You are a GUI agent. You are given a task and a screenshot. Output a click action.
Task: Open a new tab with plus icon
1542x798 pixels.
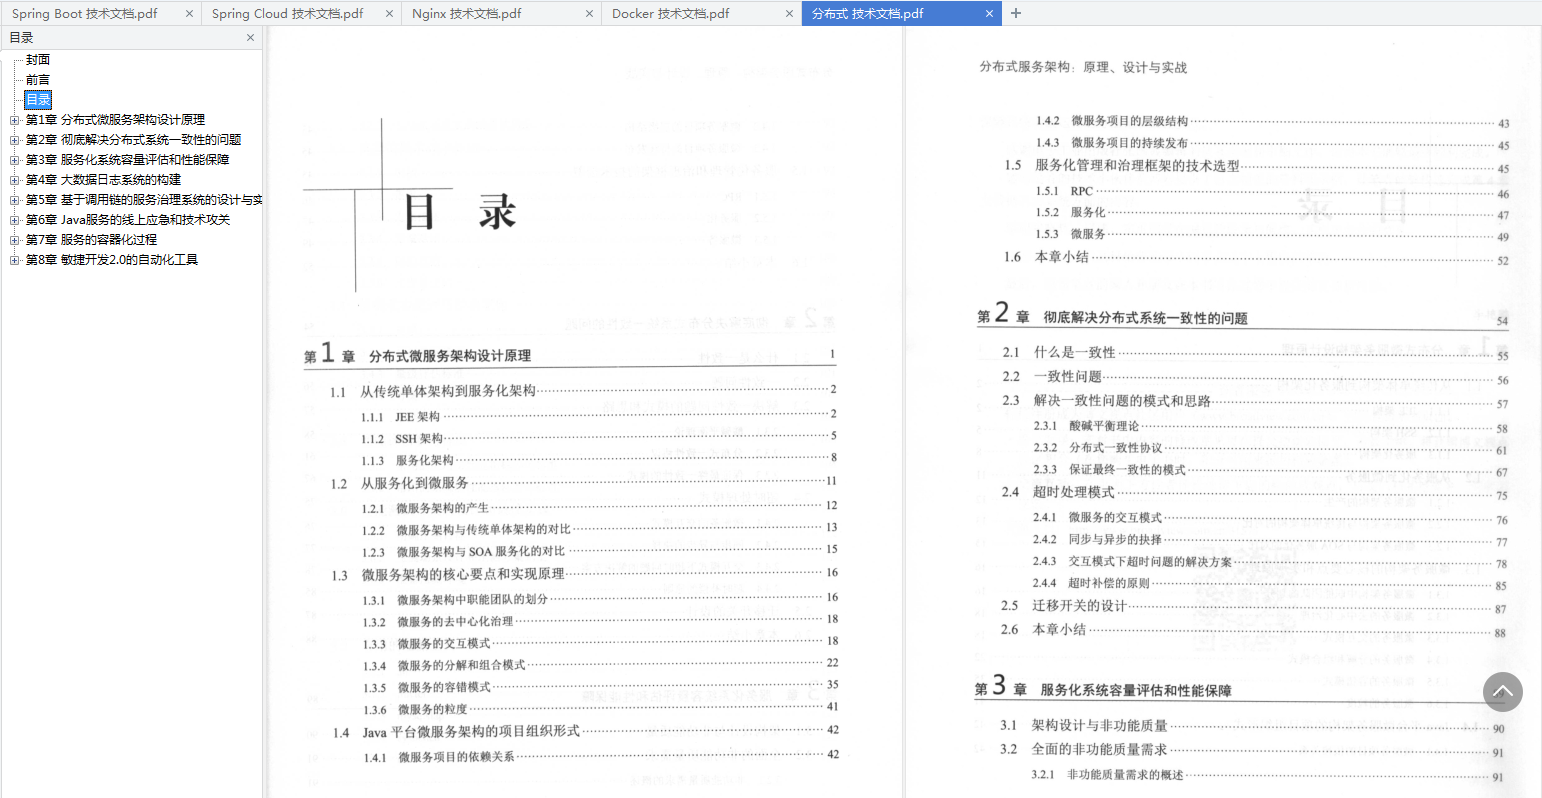click(1016, 13)
